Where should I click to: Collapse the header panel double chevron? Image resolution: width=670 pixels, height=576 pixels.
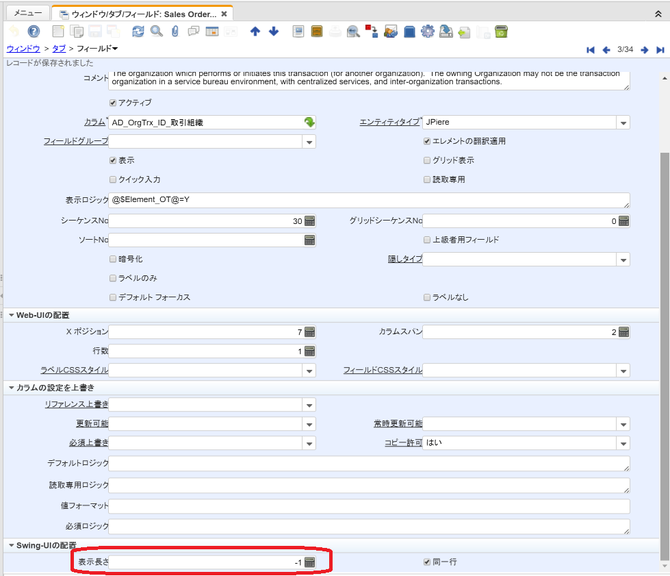pos(658,14)
